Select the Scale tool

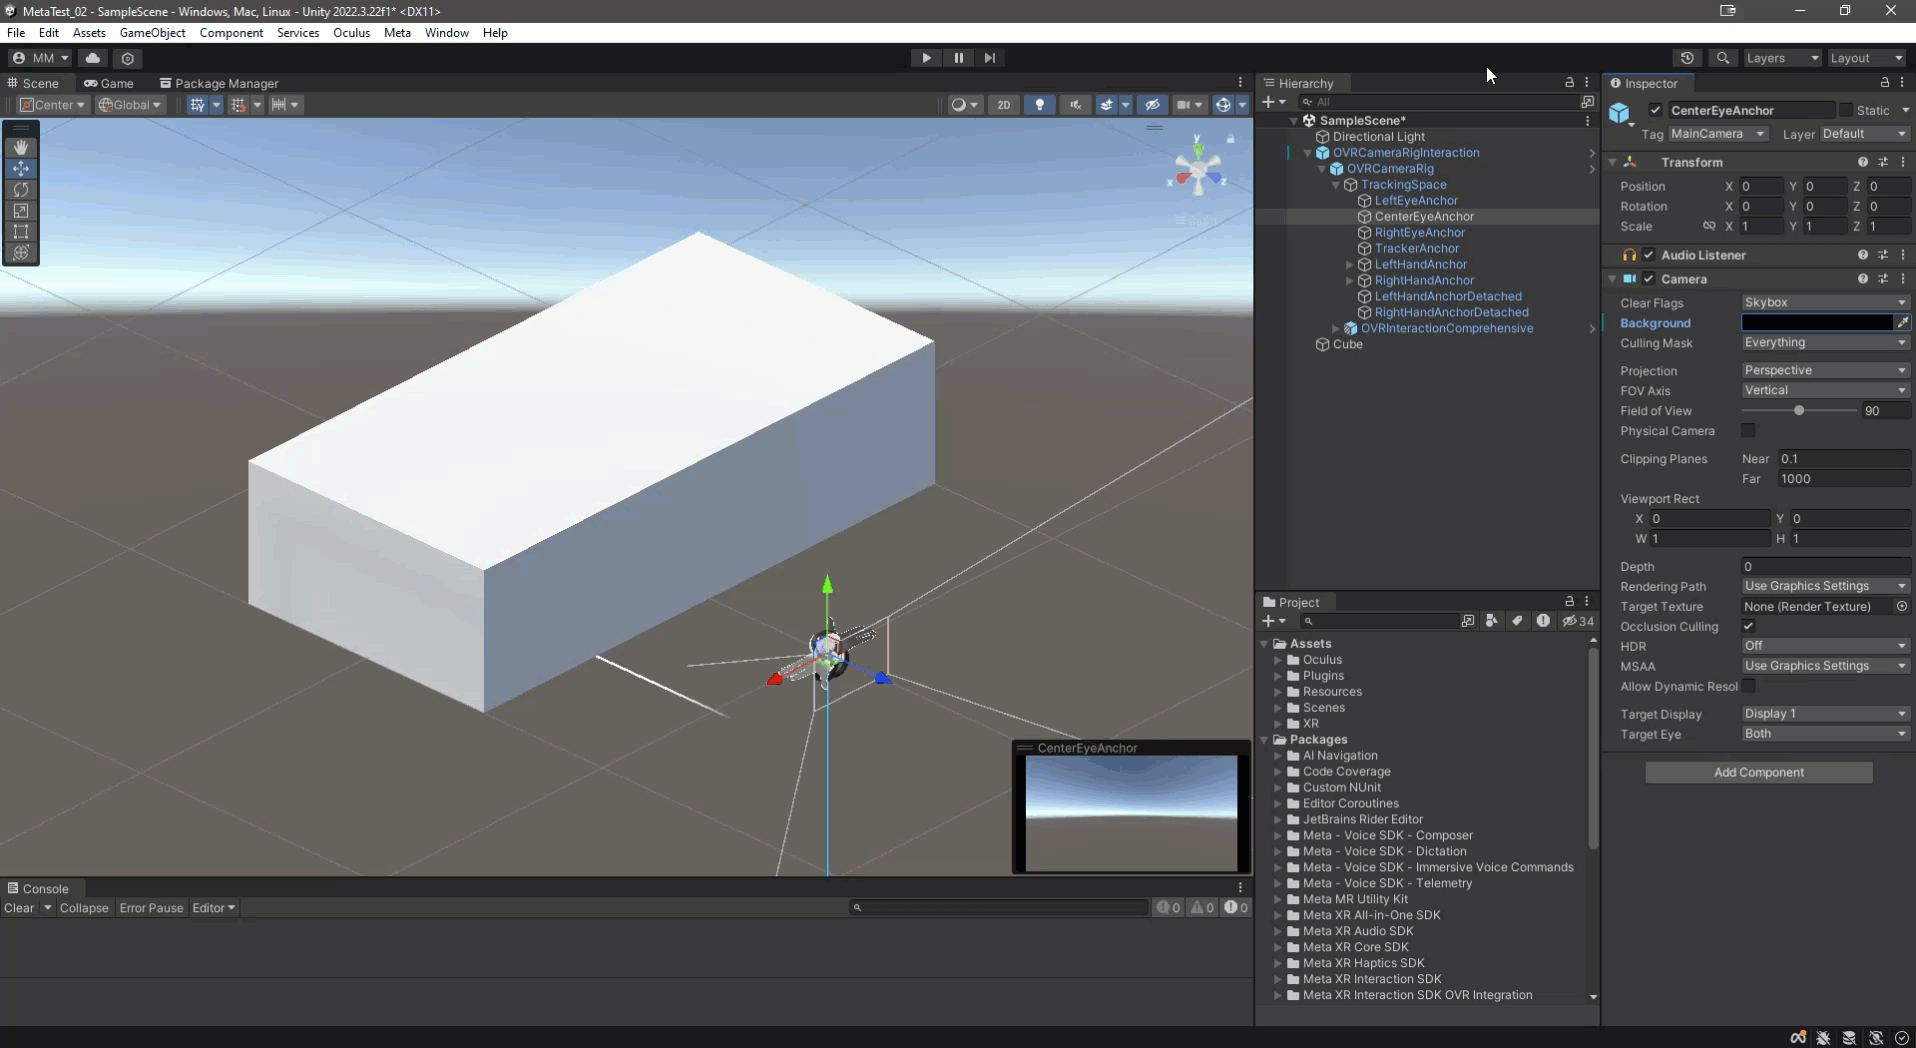click(x=21, y=210)
